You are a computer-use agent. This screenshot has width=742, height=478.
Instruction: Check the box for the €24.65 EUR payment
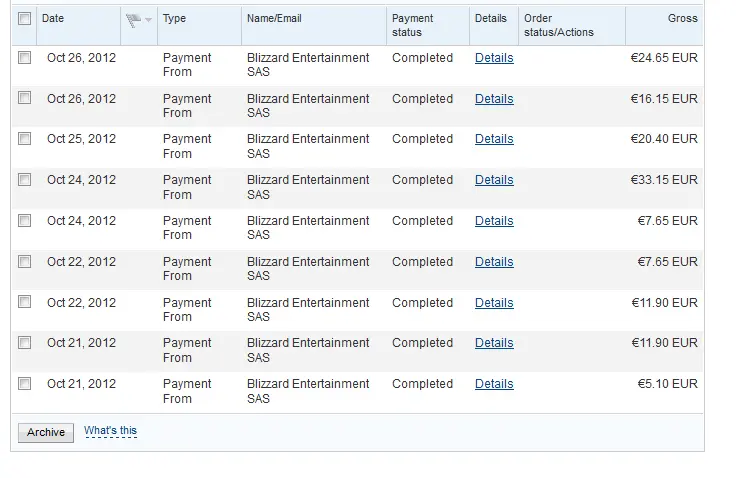point(25,58)
